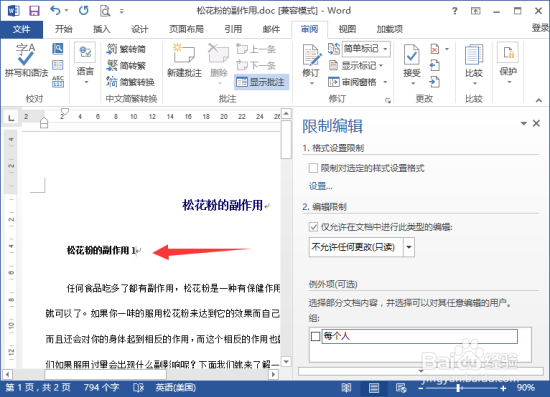Switch to 设计 tab
550x397 pixels.
(140, 29)
